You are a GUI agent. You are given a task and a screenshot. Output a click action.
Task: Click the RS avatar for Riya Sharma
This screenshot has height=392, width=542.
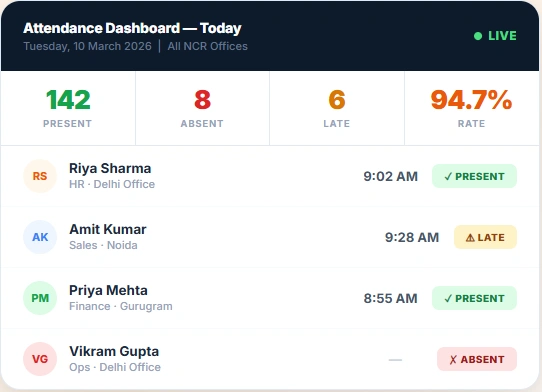coord(40,176)
